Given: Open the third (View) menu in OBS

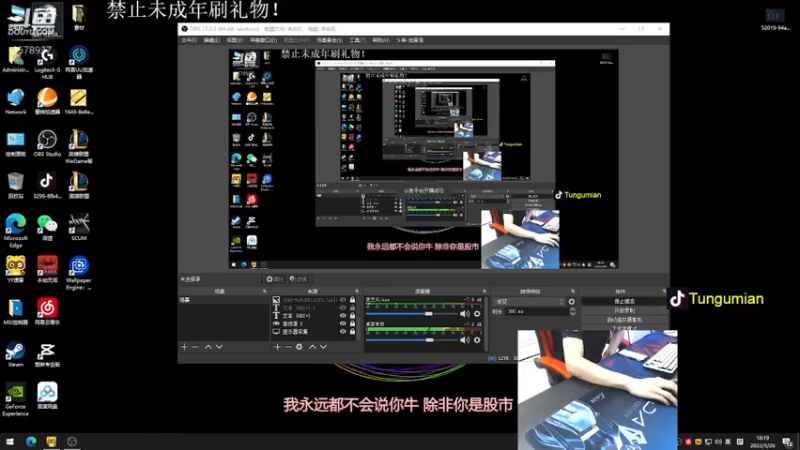Looking at the screenshot, I should (234, 40).
